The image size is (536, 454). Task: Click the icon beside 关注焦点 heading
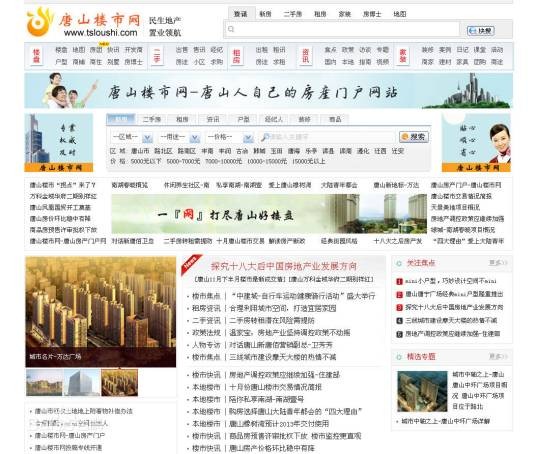click(399, 263)
